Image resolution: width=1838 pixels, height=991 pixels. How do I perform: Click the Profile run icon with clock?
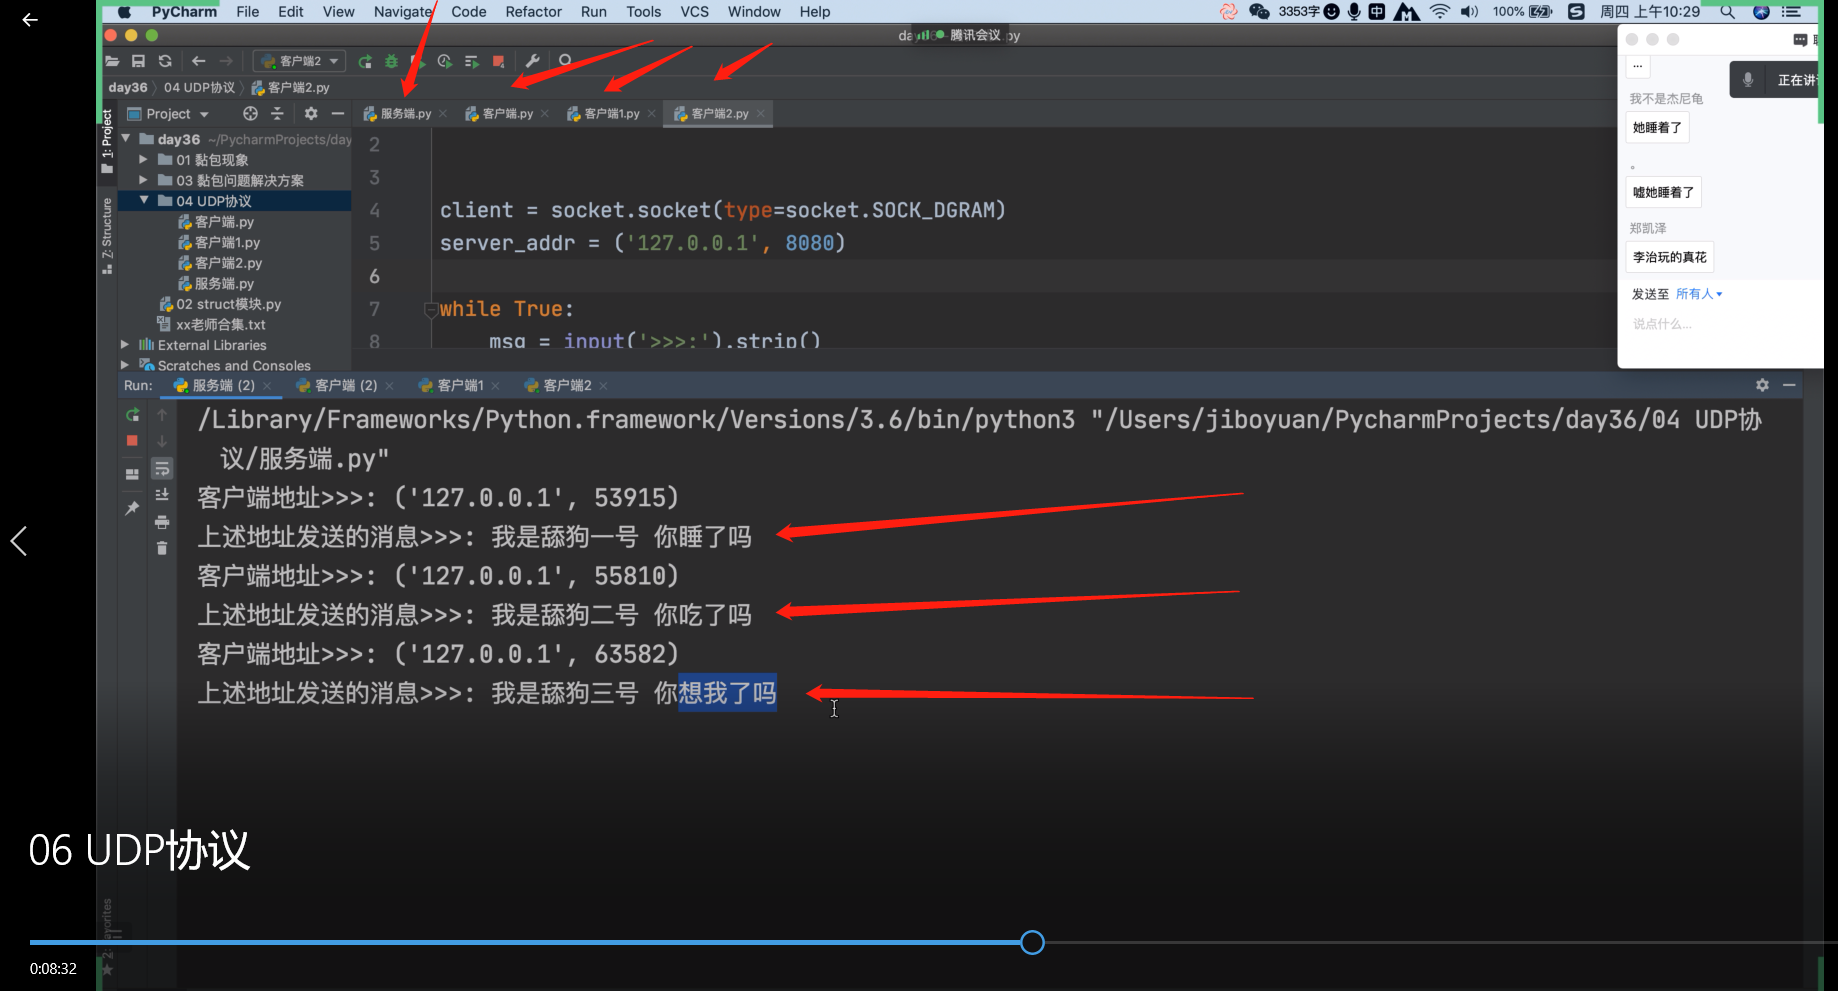(x=445, y=61)
